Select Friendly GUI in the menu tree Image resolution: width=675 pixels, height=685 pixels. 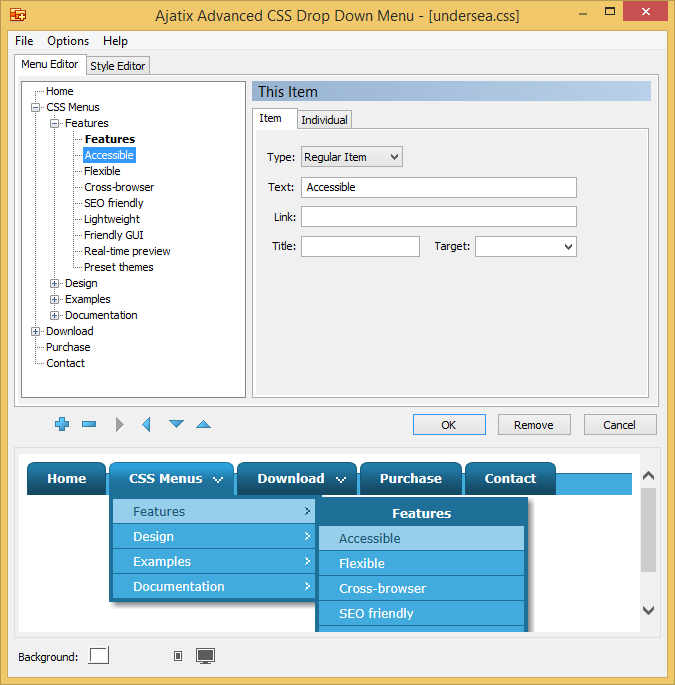point(114,235)
